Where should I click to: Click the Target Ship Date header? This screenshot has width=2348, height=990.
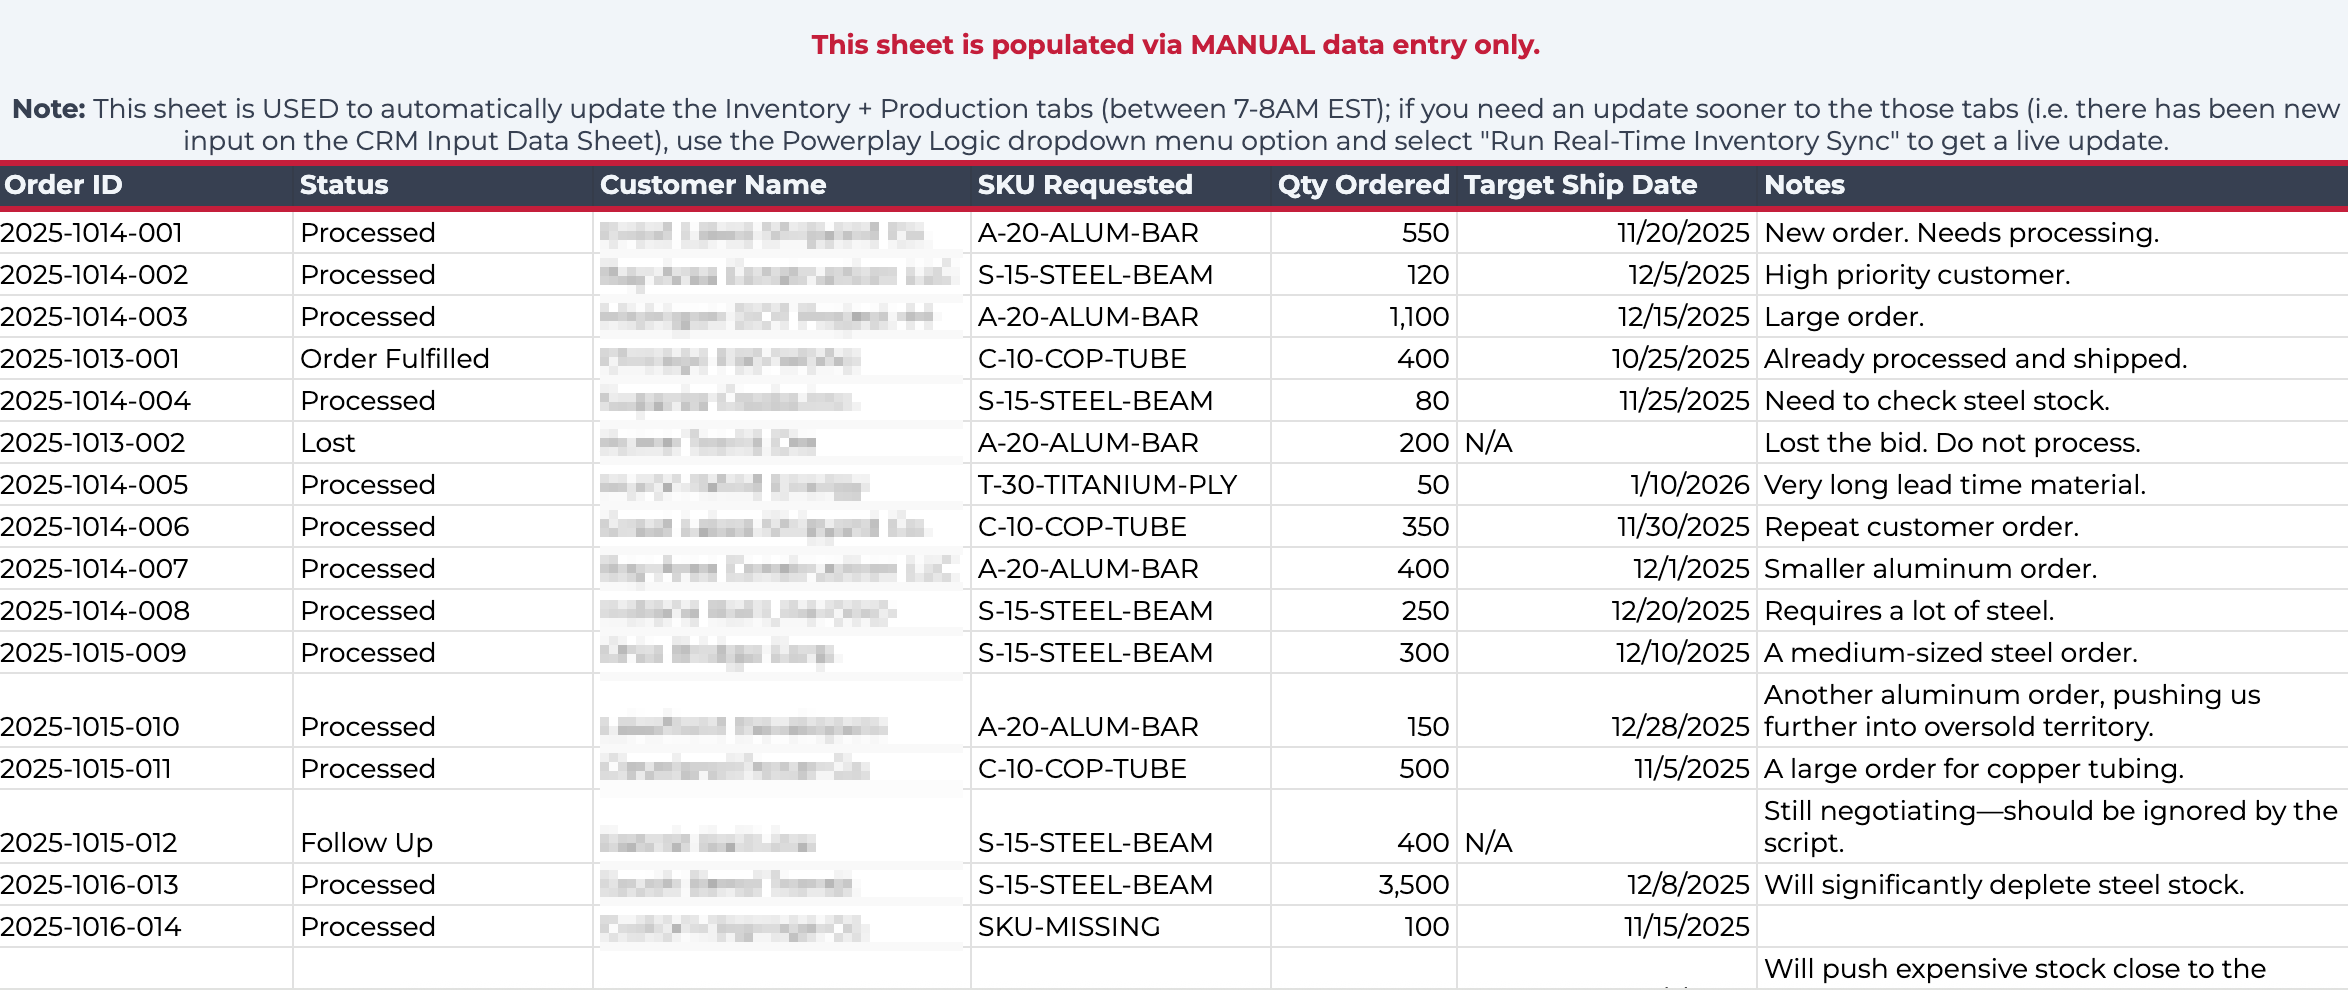(x=1607, y=185)
